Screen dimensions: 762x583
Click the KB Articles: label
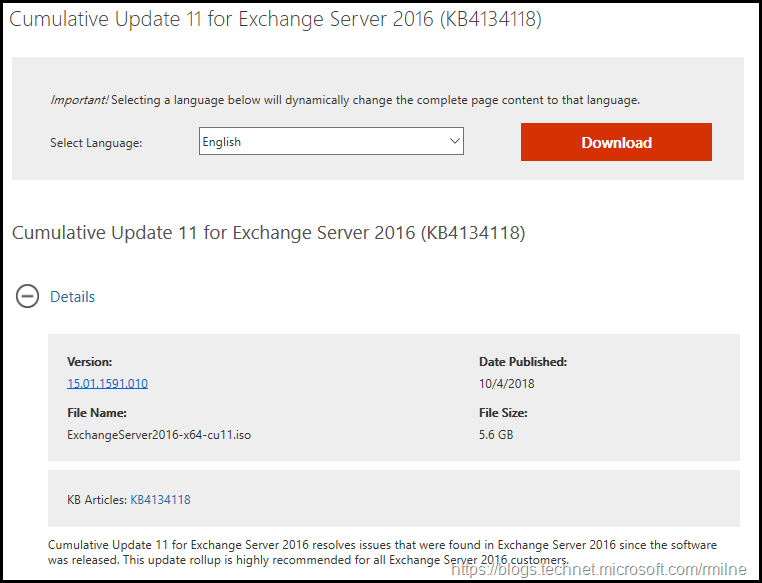click(97, 499)
